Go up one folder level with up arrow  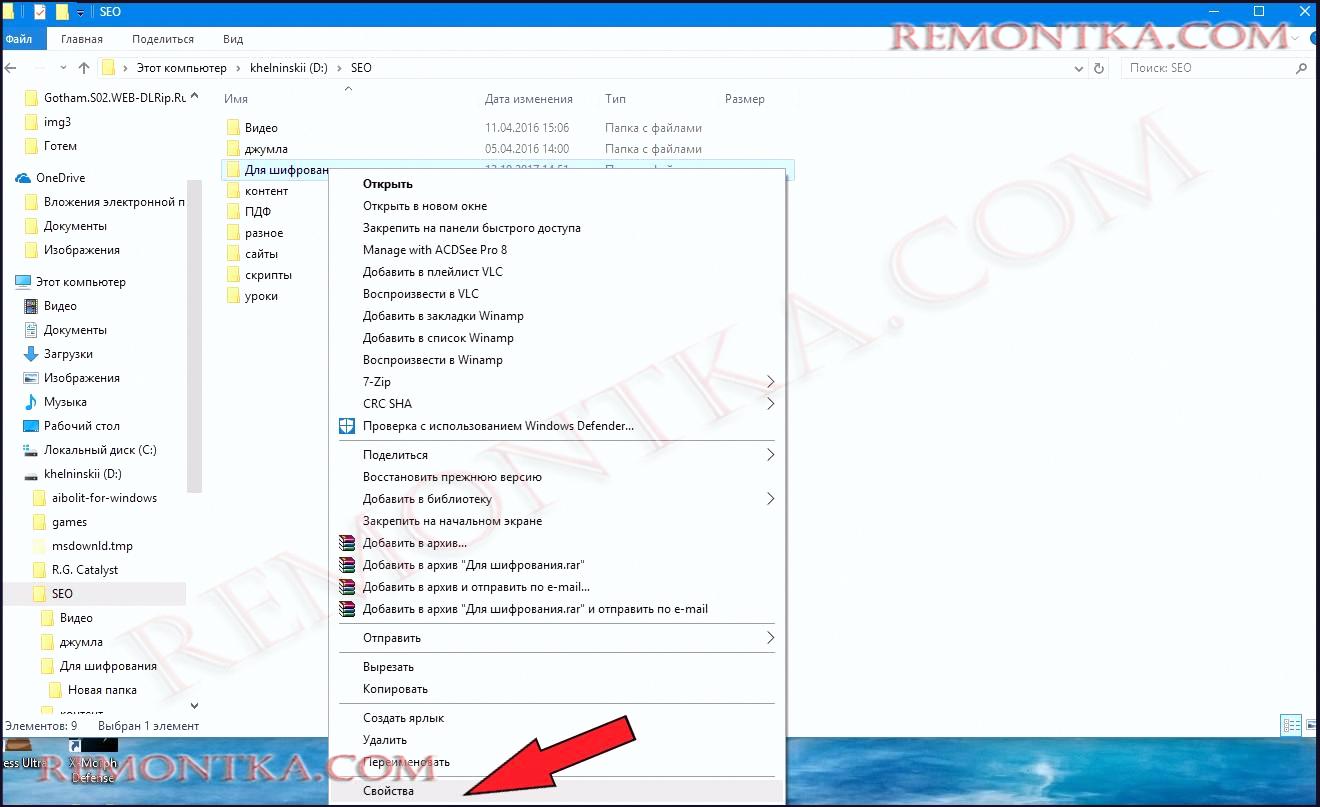coord(84,68)
